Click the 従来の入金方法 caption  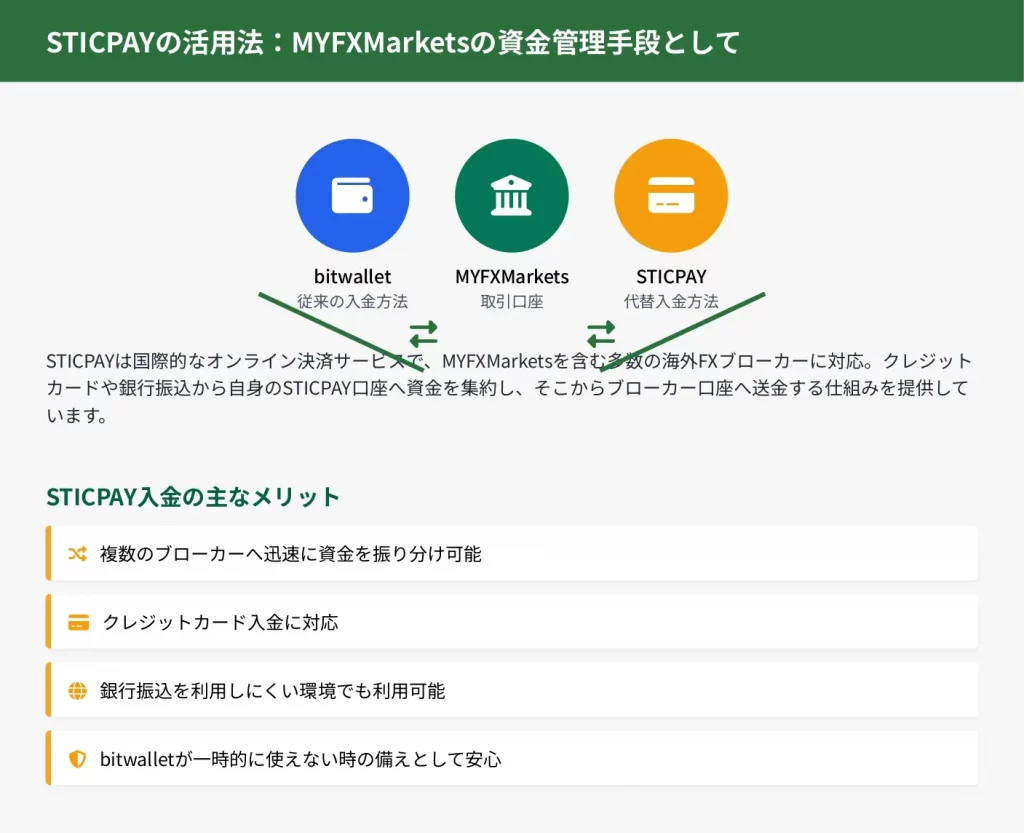click(x=352, y=301)
